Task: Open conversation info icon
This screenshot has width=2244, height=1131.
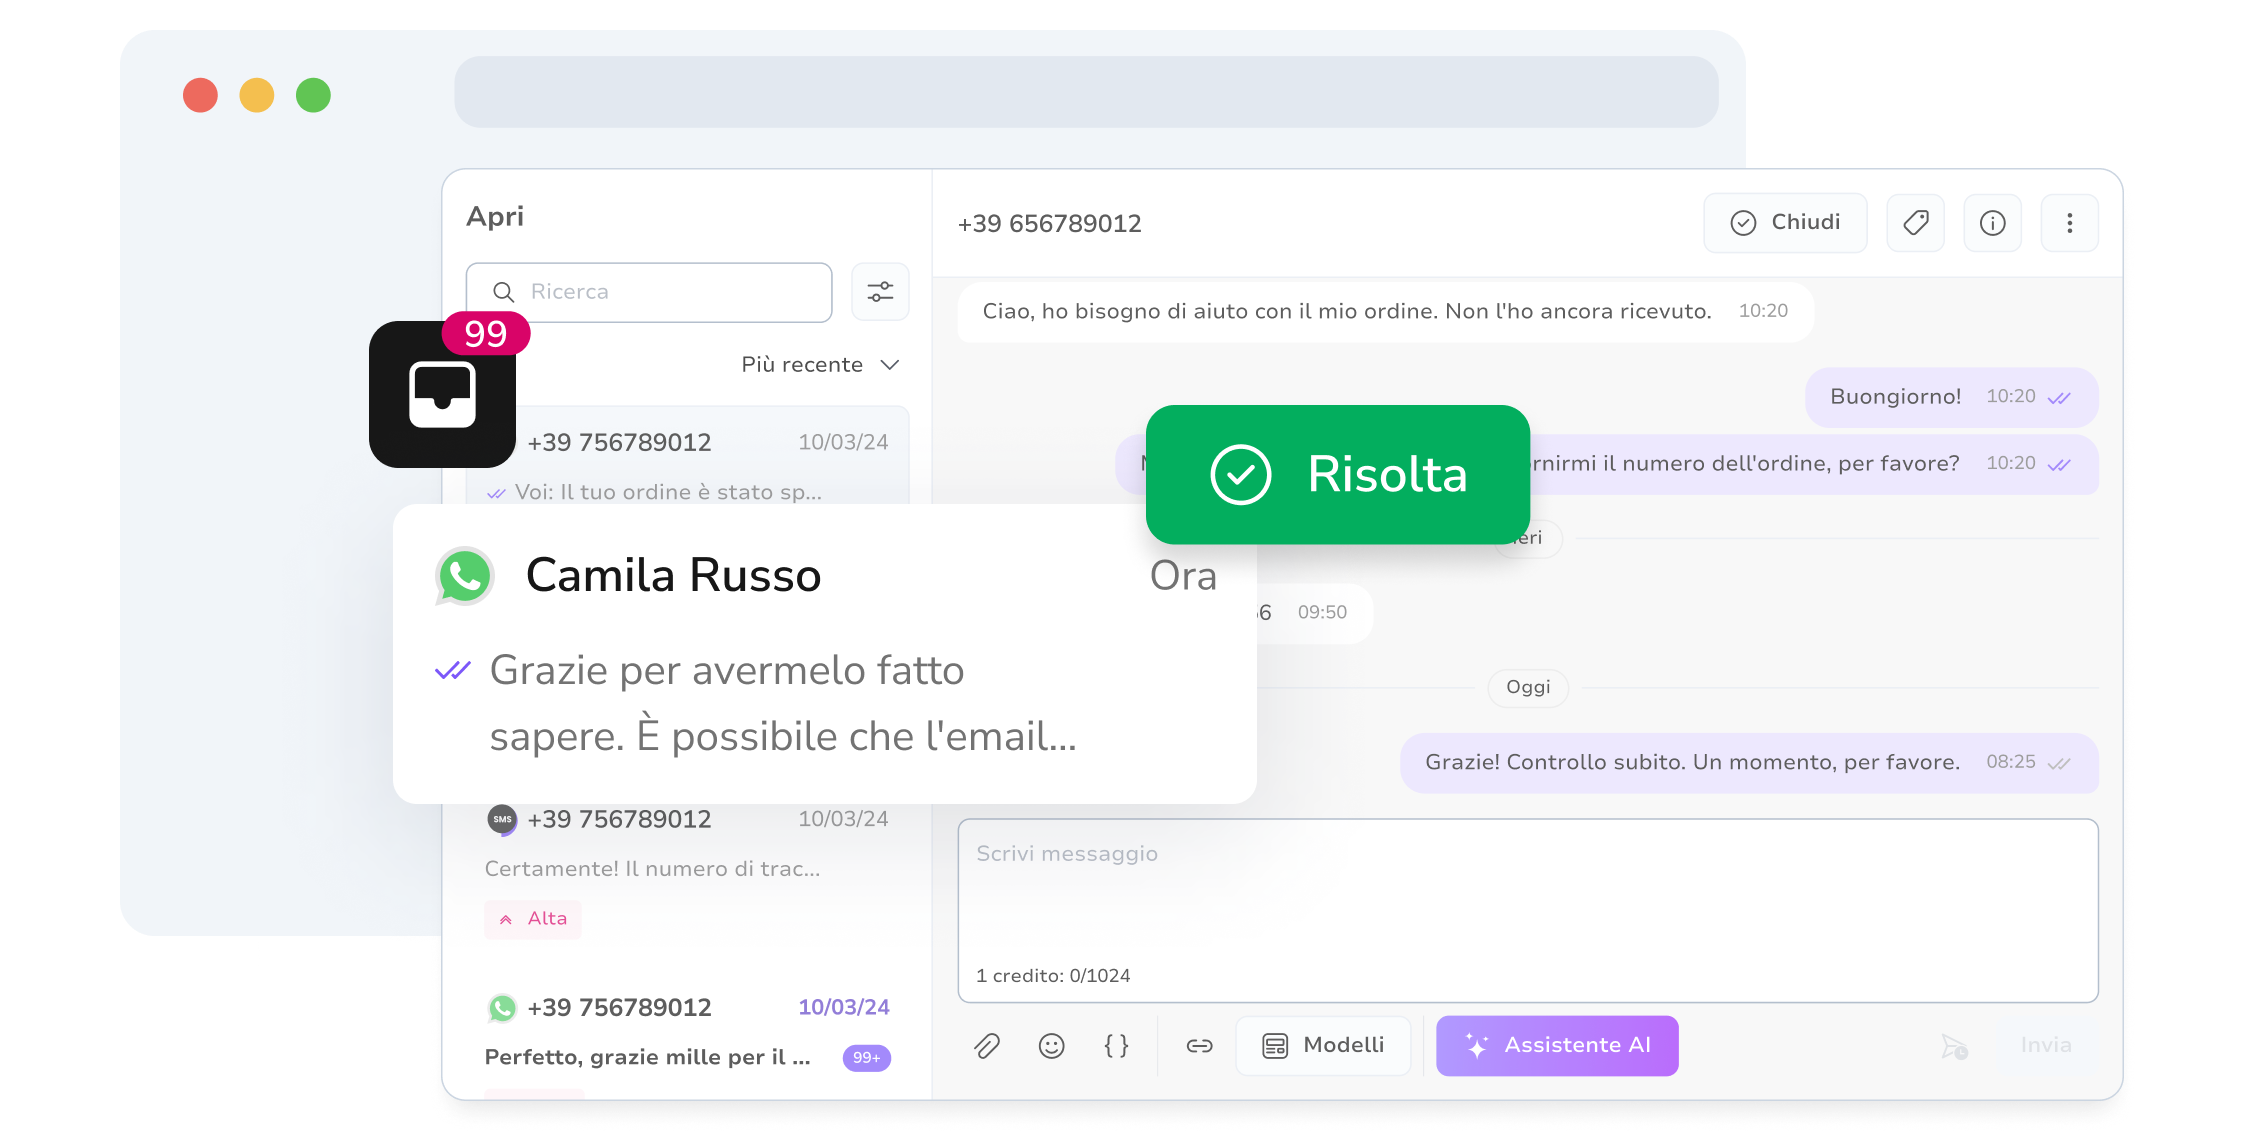Action: (1992, 223)
